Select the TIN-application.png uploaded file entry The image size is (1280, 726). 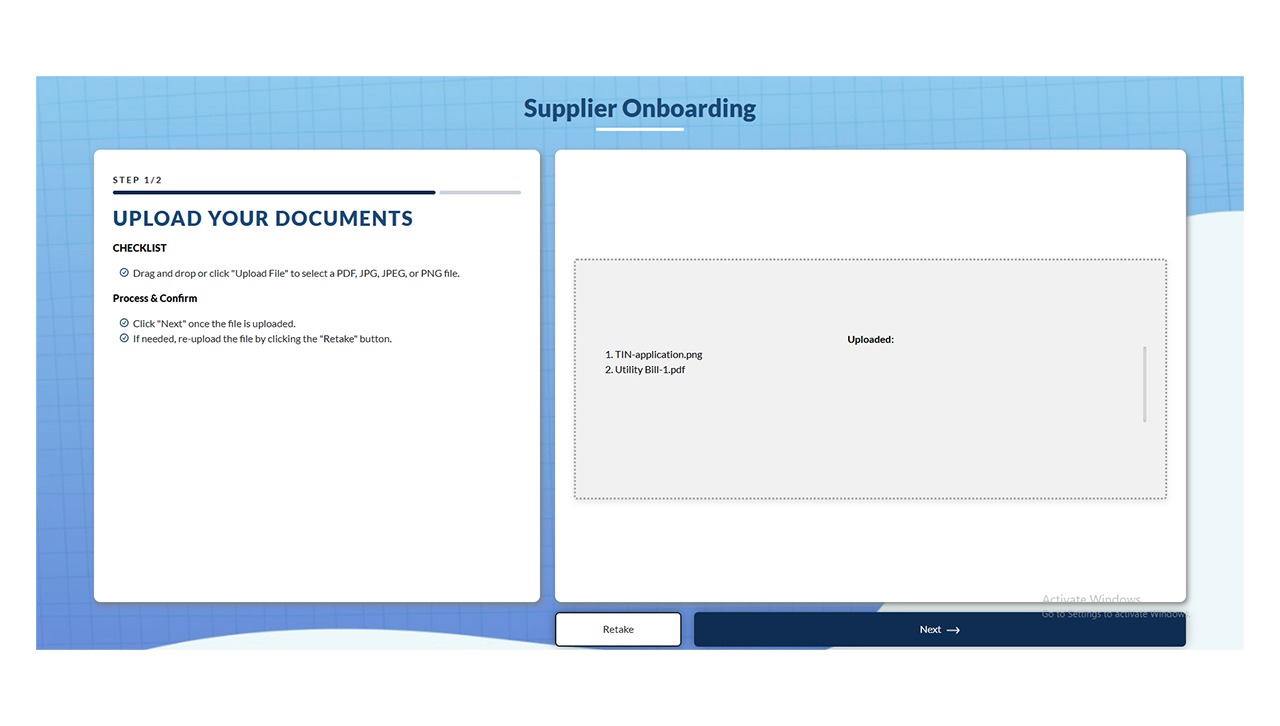[659, 355]
